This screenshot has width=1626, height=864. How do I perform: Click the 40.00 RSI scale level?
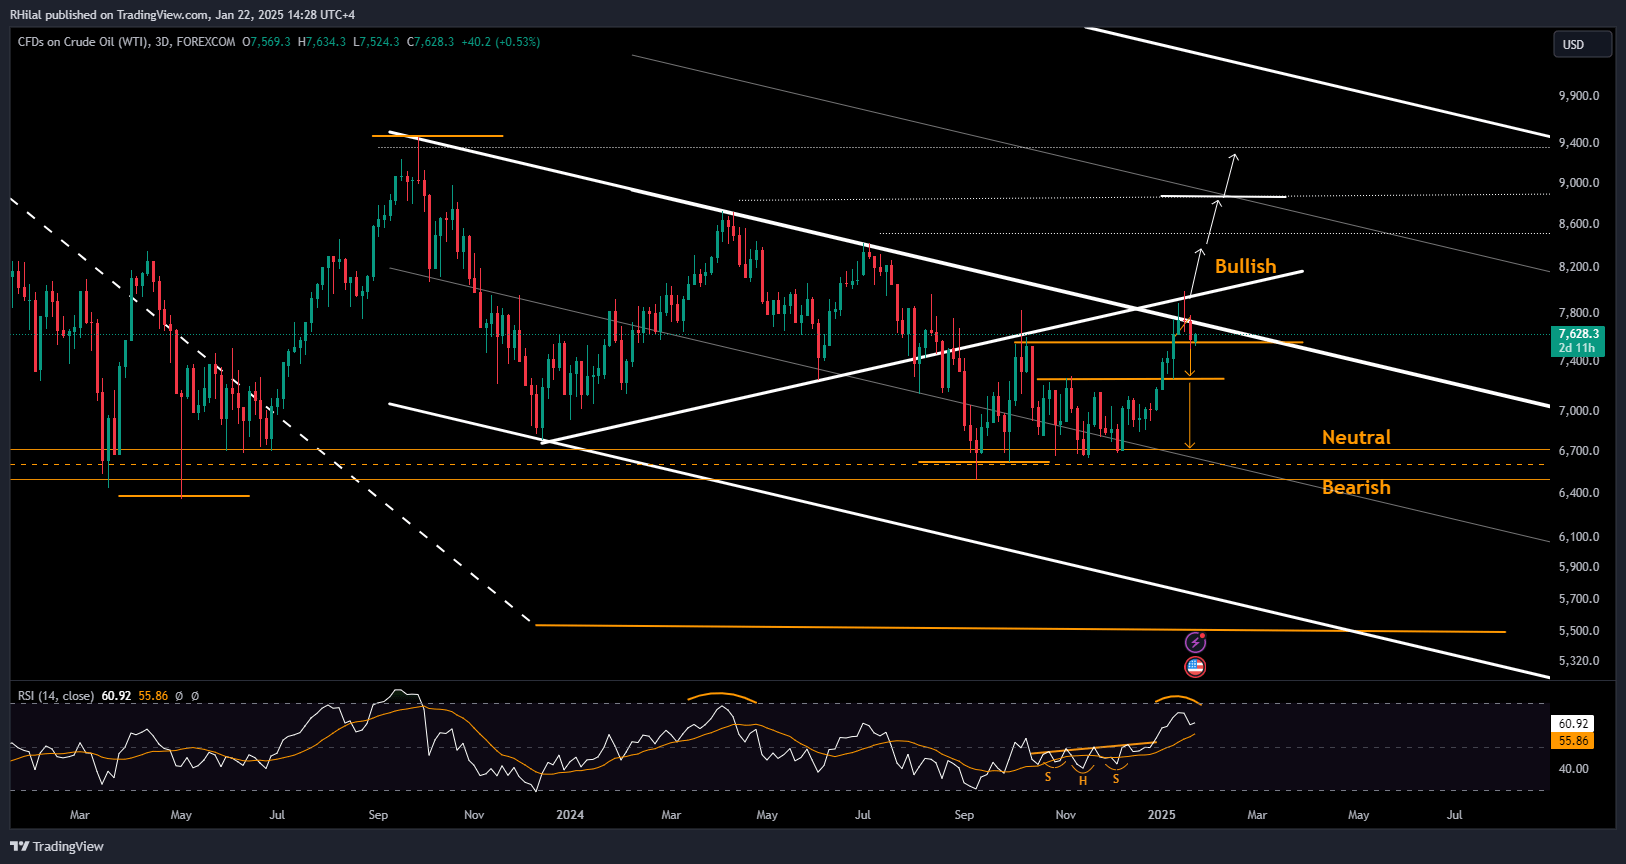(x=1573, y=769)
